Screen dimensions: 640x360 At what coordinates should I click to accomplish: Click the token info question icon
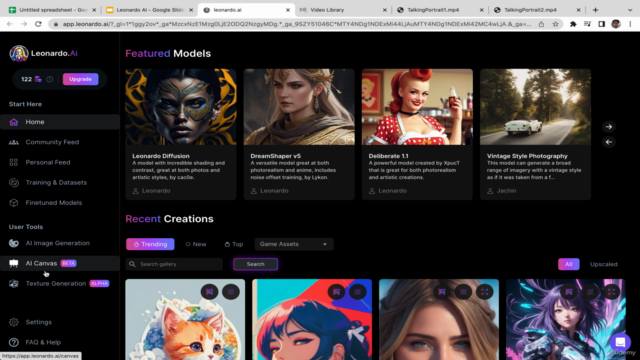coord(50,79)
